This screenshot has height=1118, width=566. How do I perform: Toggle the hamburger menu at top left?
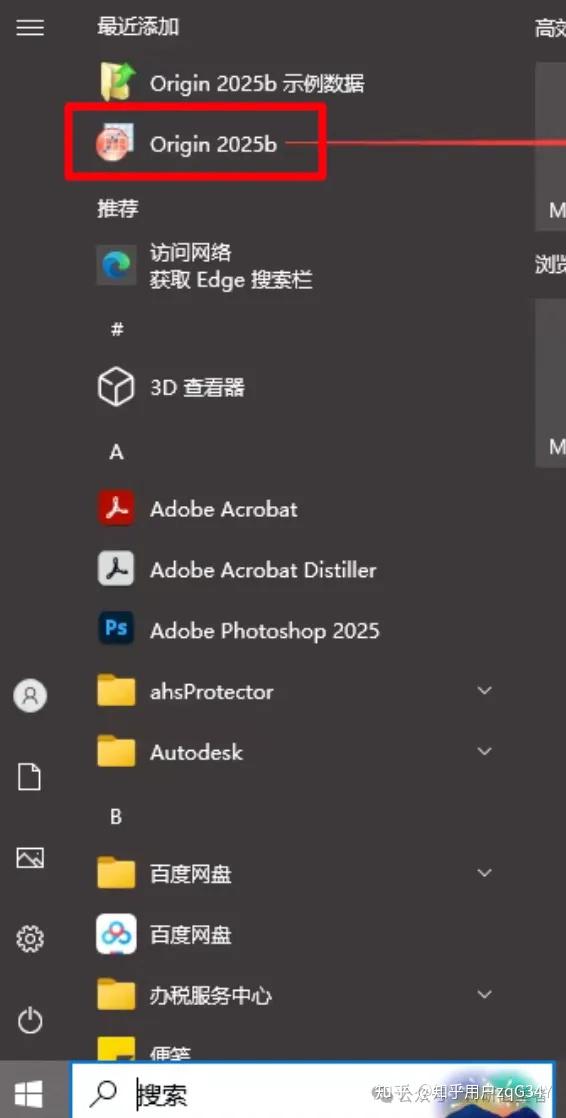coord(30,28)
